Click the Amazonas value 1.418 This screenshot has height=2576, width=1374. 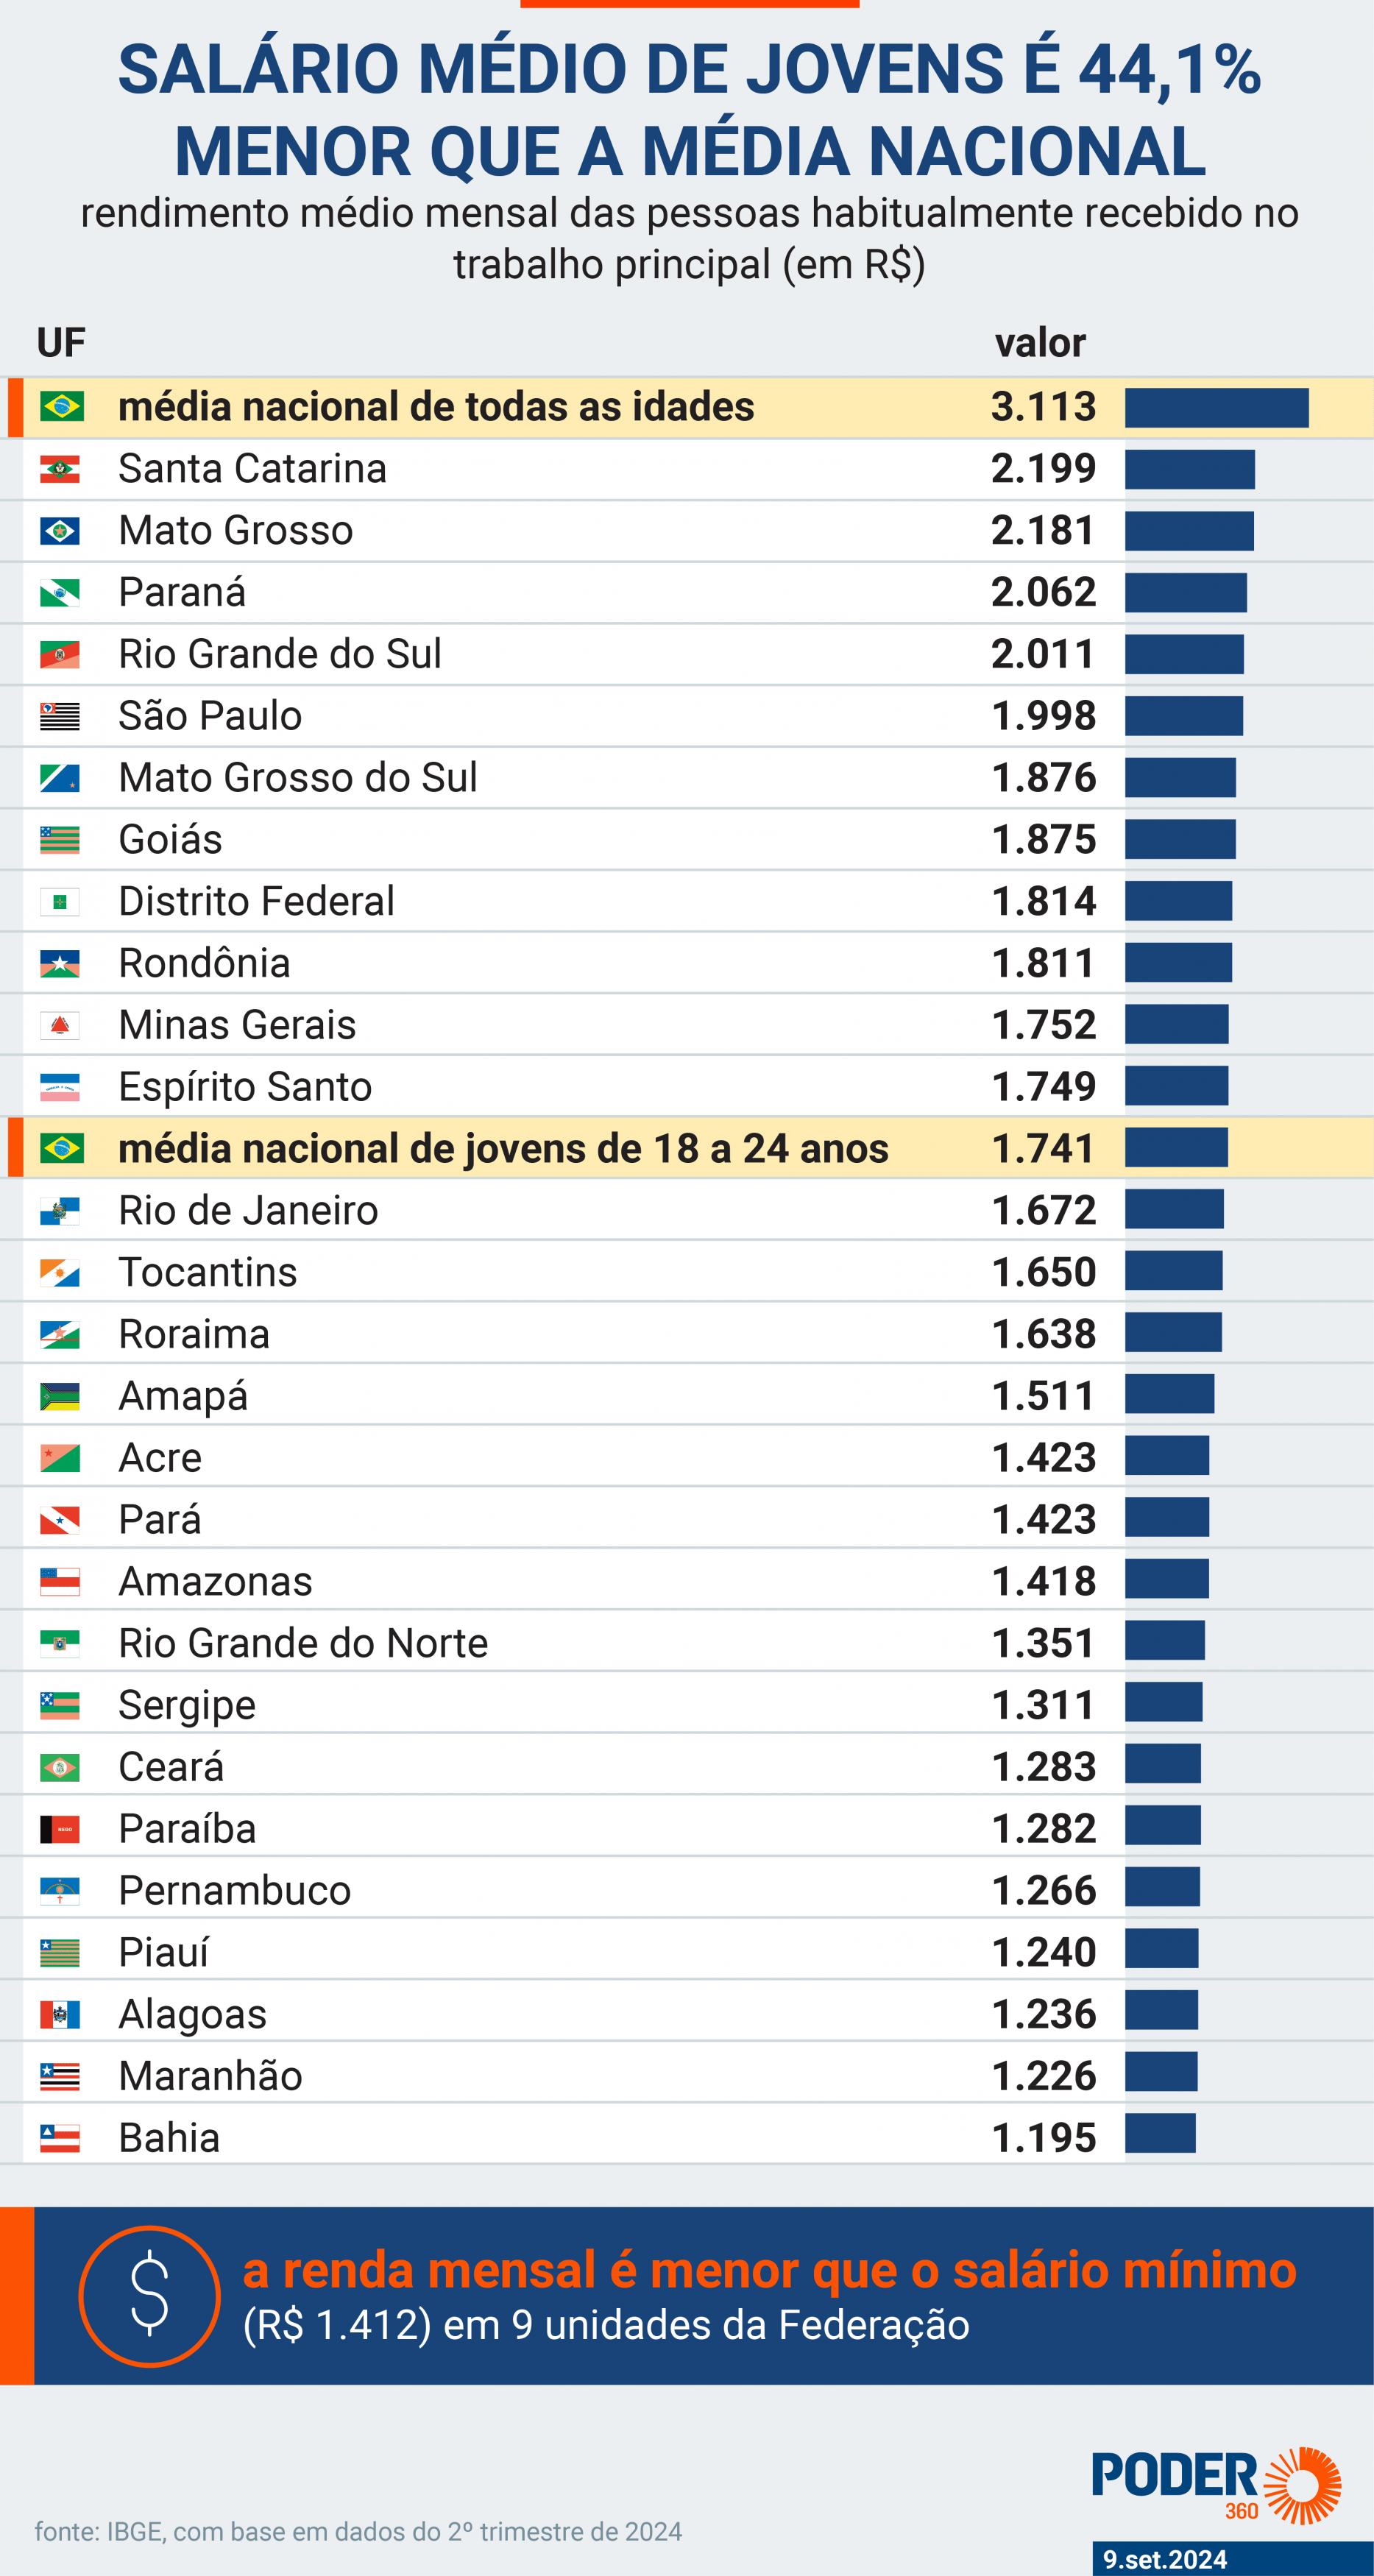tap(1044, 1582)
